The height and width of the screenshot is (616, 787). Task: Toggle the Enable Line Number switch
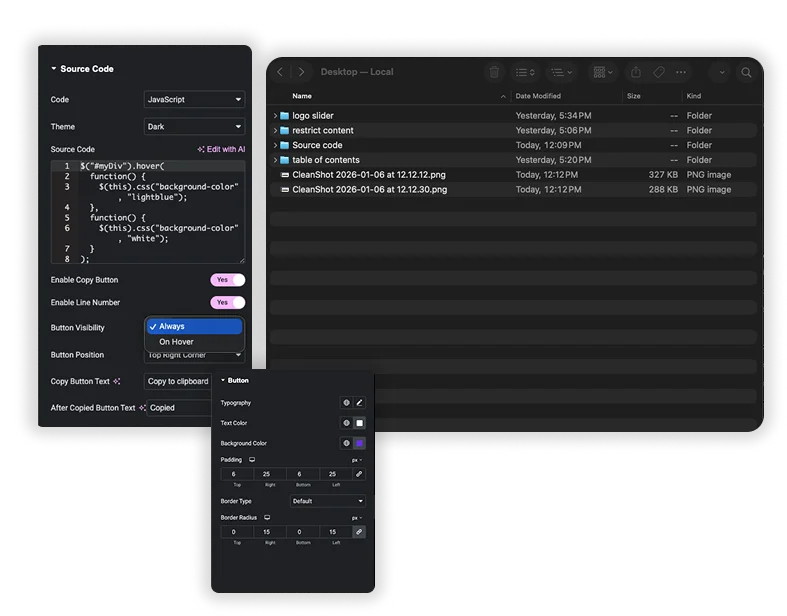click(x=227, y=302)
